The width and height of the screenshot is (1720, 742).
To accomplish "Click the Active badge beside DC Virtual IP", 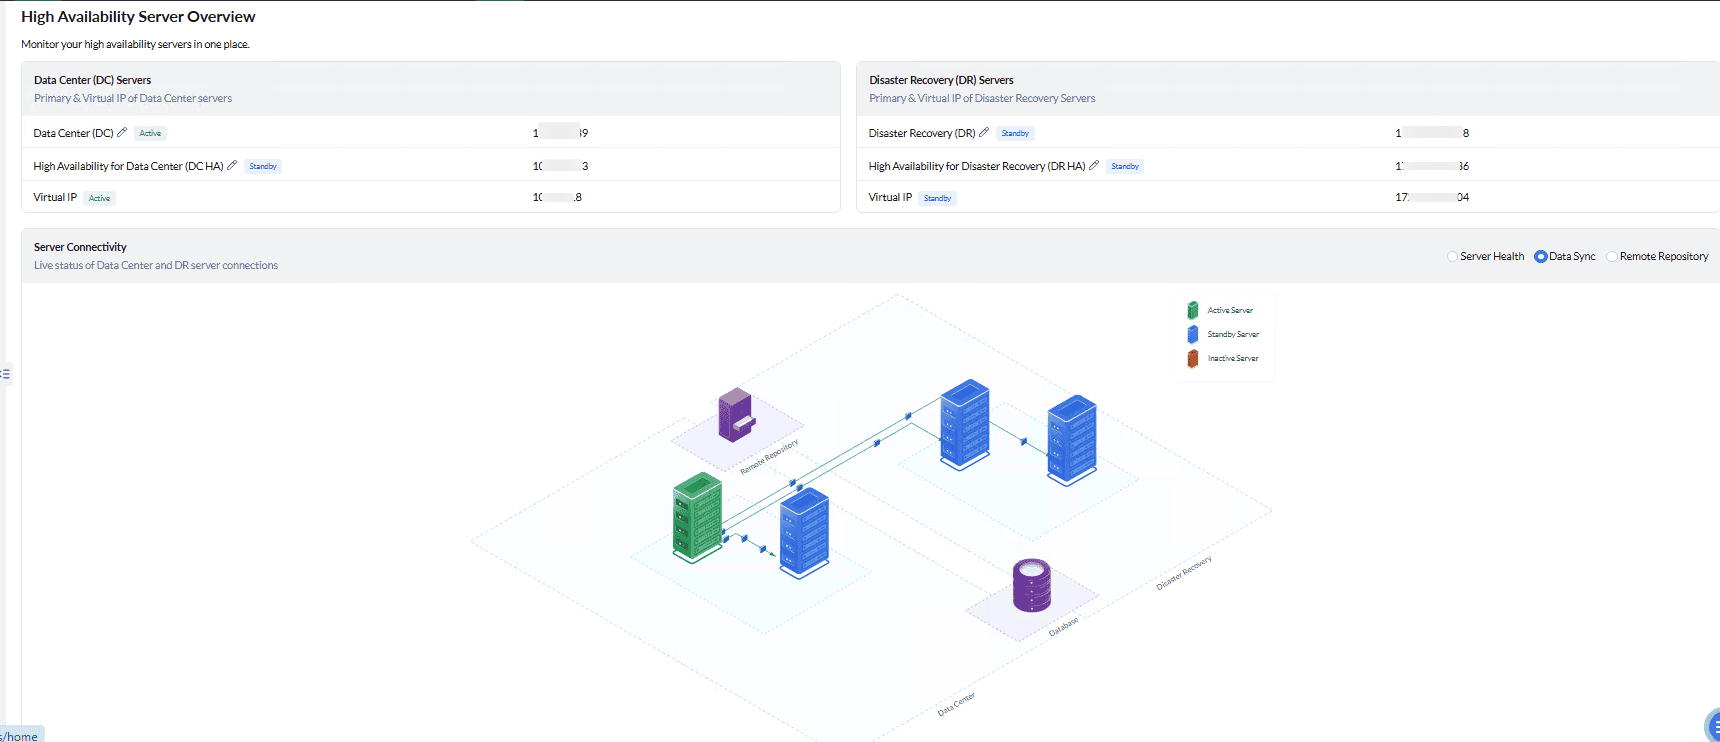I will [99, 198].
